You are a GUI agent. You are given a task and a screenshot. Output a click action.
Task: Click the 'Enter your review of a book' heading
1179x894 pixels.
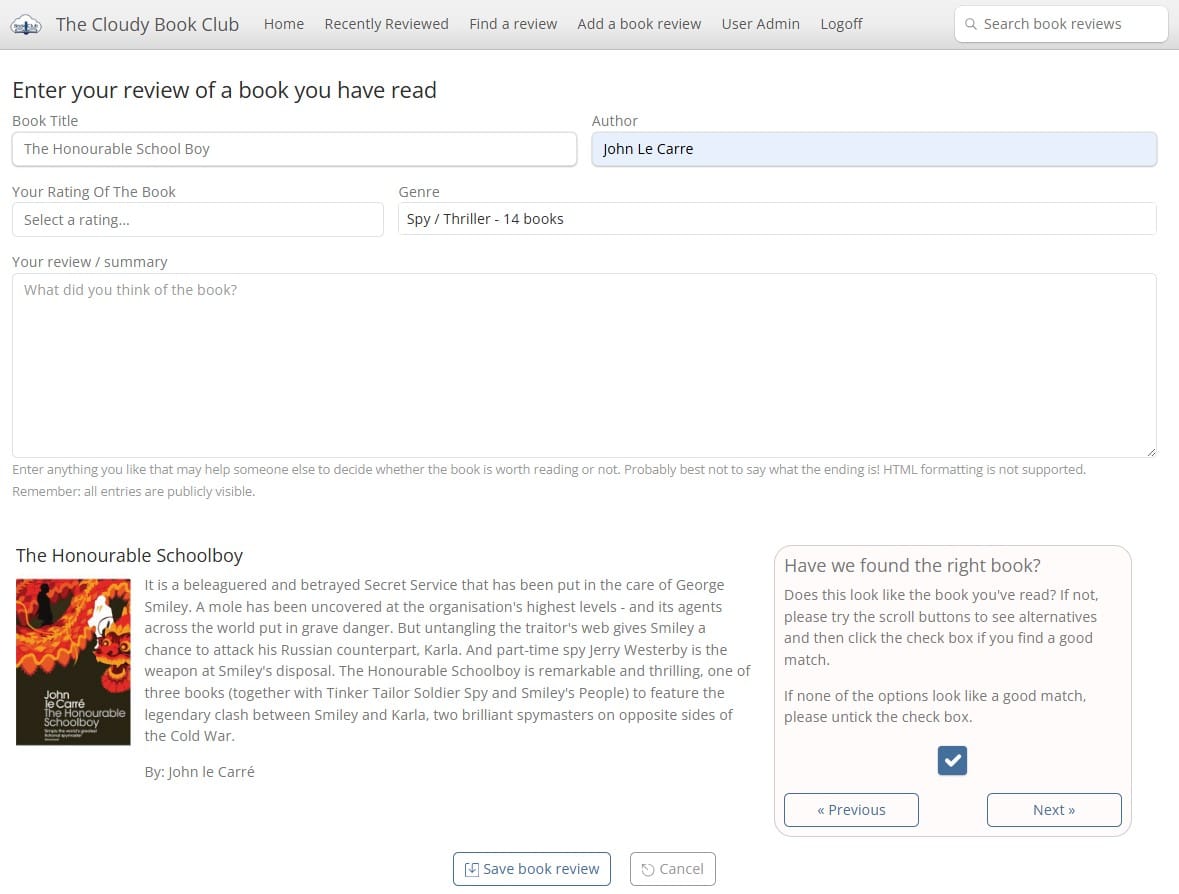tap(224, 90)
